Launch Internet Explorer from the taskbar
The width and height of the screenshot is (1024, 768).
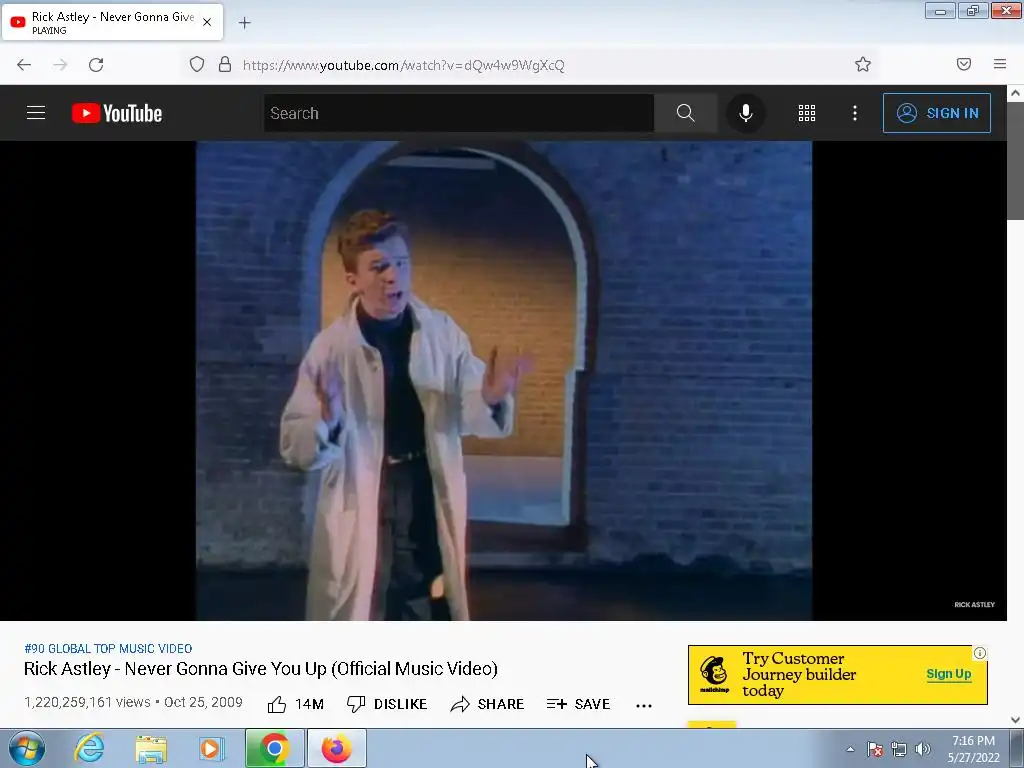[89, 748]
